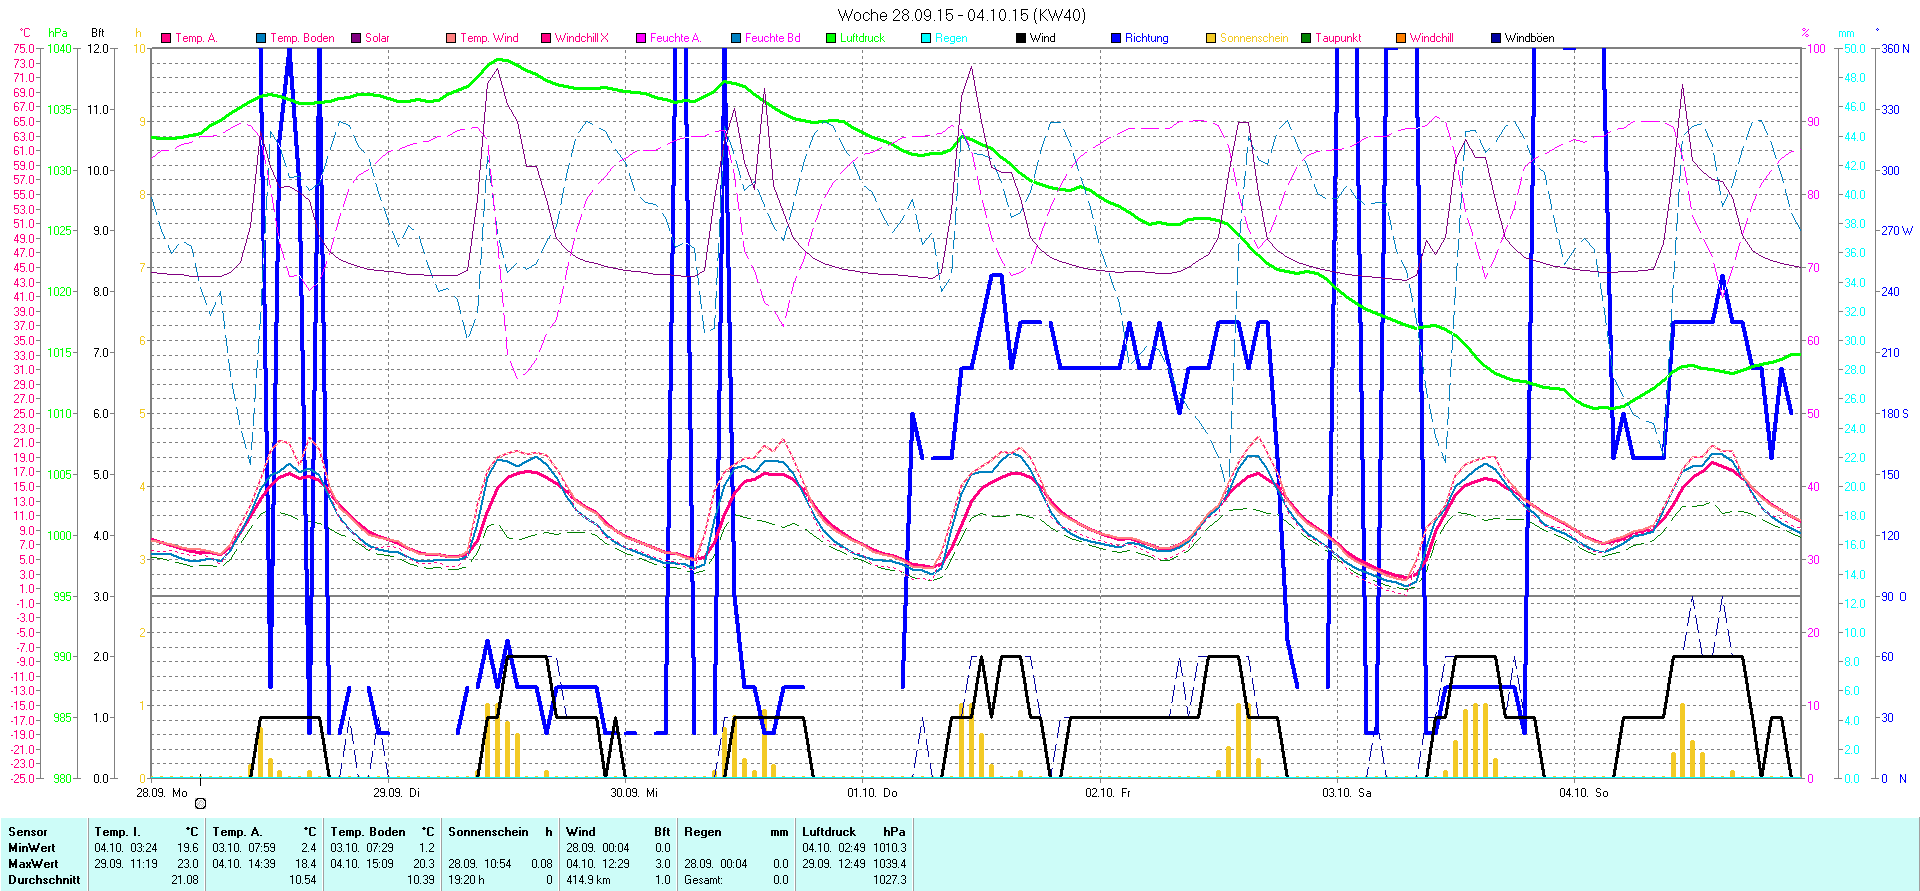
Task: Click the Taupunkt legend marker
Action: tap(1306, 38)
